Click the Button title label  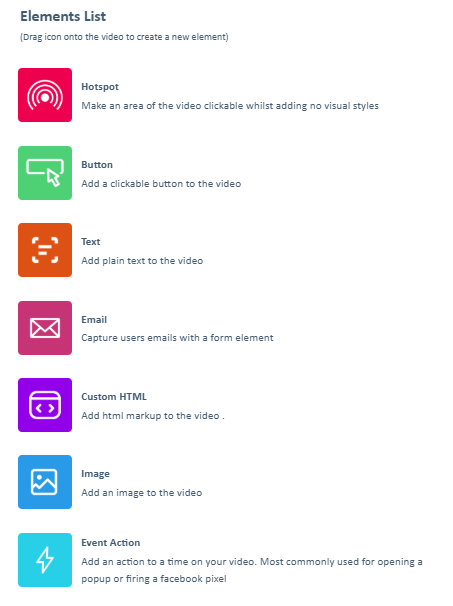[x=97, y=165]
